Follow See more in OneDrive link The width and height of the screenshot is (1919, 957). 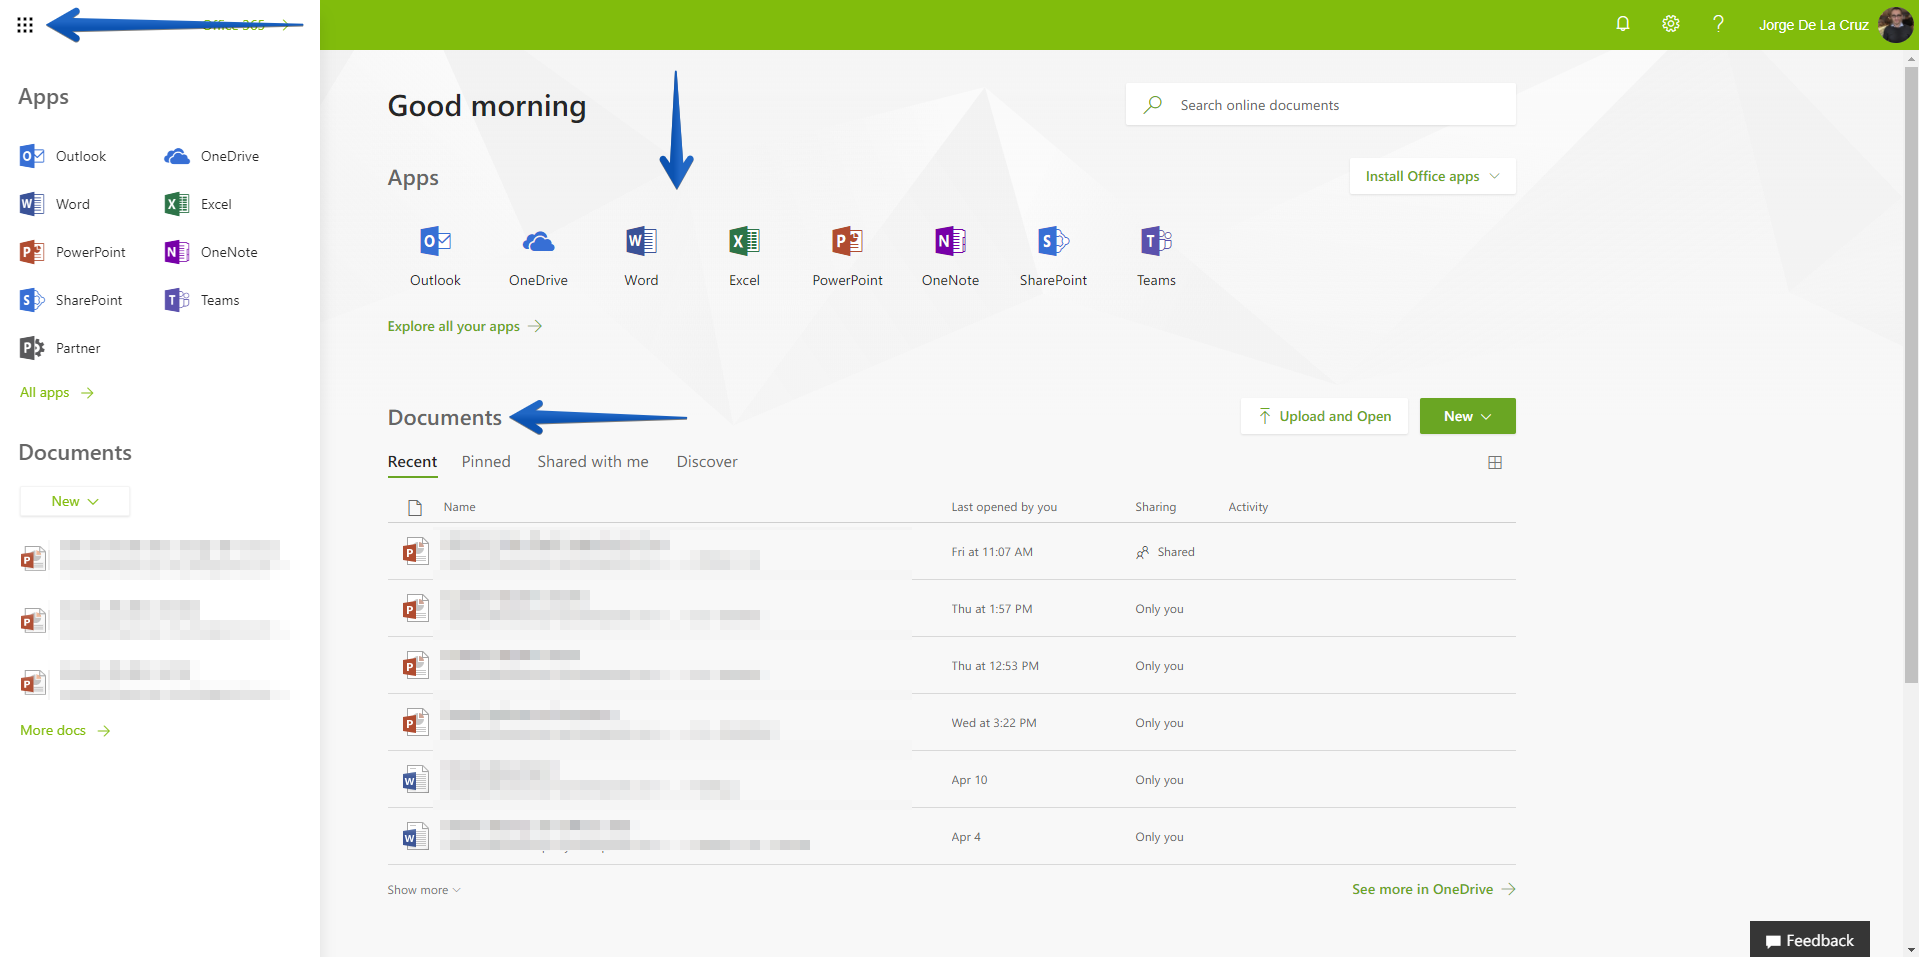point(1434,889)
